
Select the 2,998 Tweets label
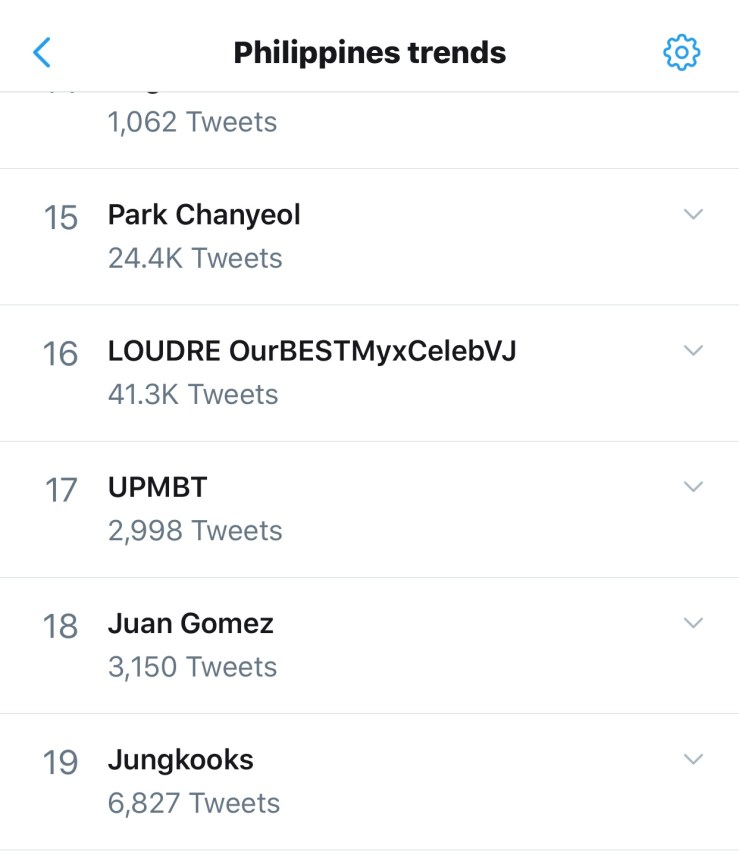coord(195,530)
